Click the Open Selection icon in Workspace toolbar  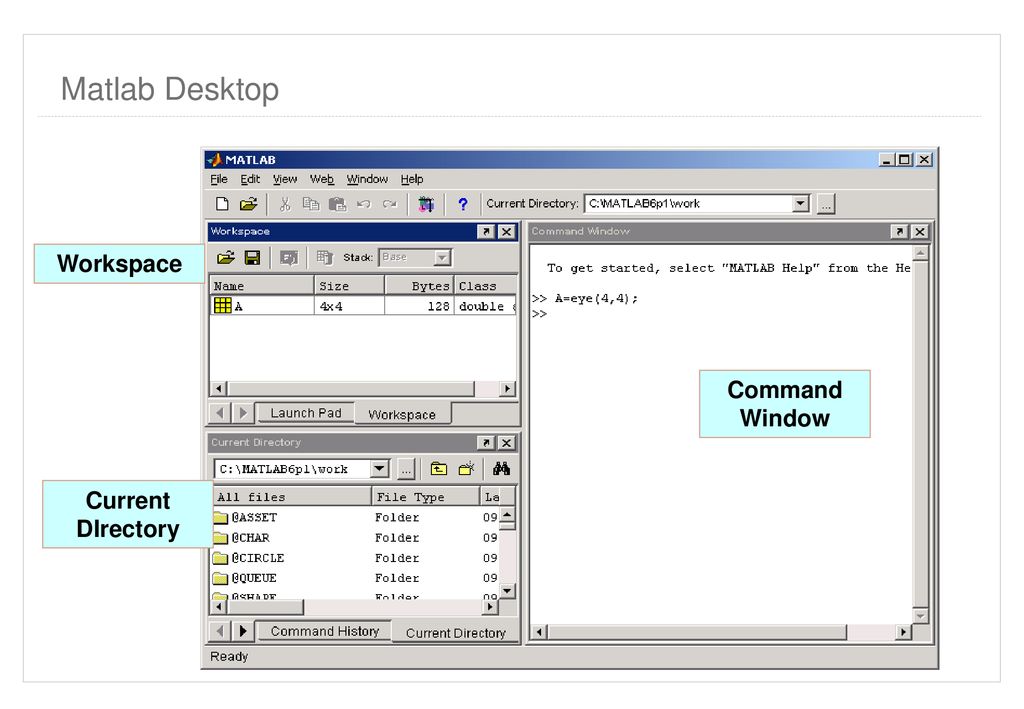(289, 258)
